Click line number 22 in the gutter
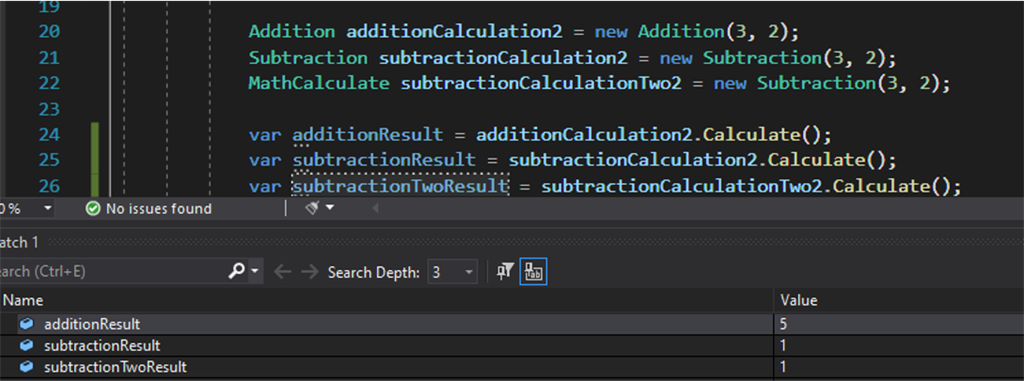Viewport: 1024px width, 381px height. (48, 83)
